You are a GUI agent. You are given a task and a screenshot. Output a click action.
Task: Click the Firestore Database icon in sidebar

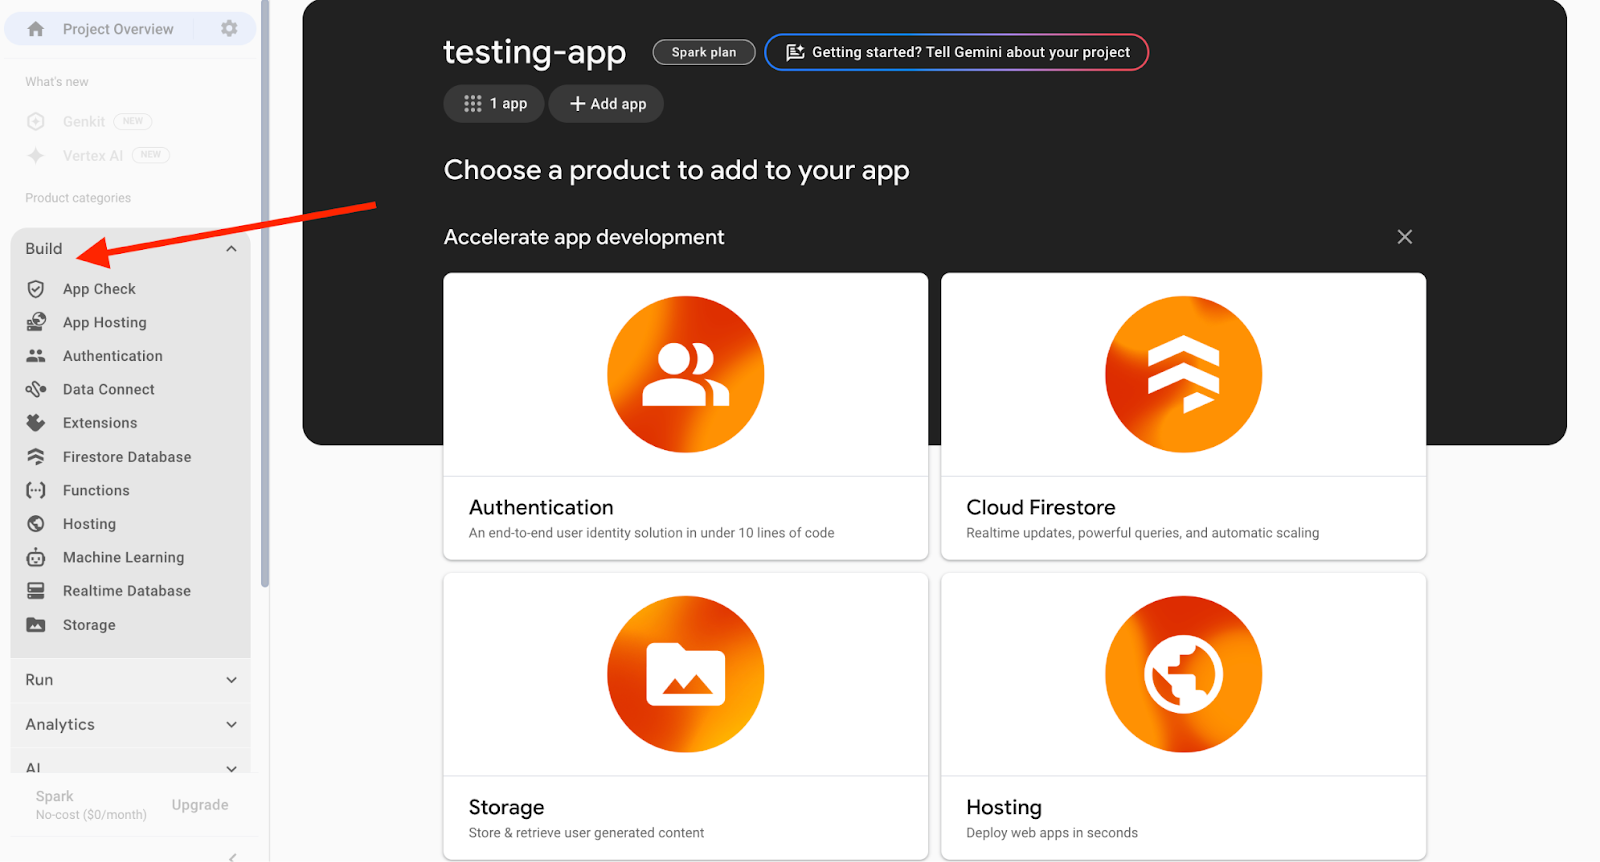tap(36, 457)
